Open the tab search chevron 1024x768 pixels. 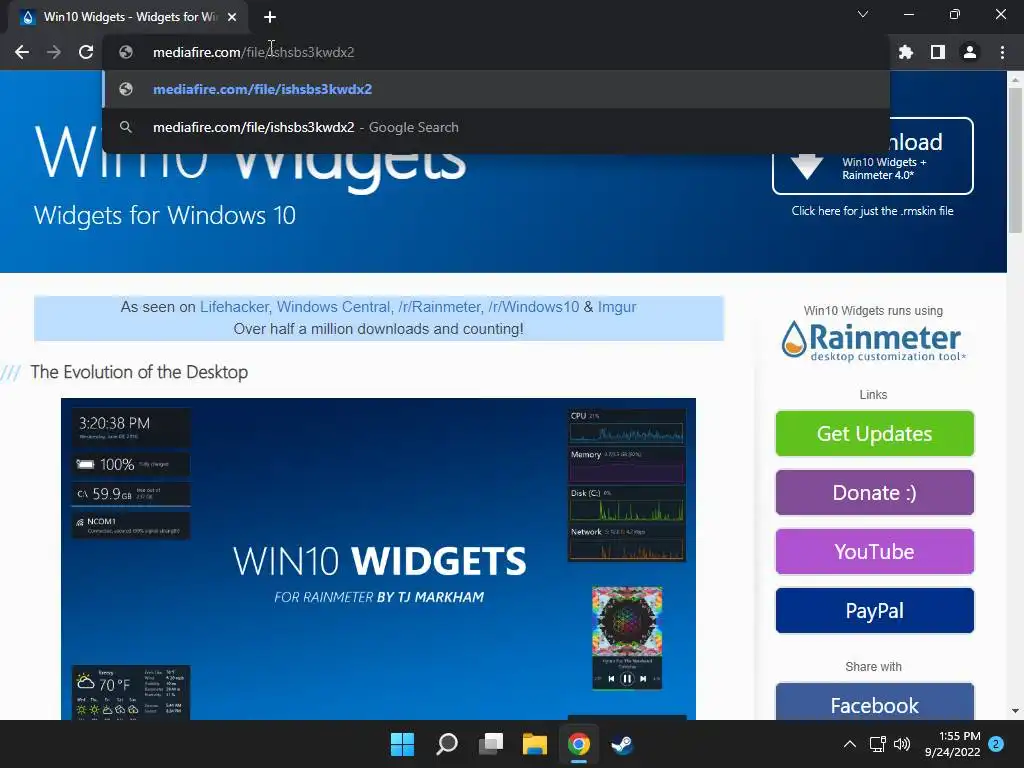point(863,14)
